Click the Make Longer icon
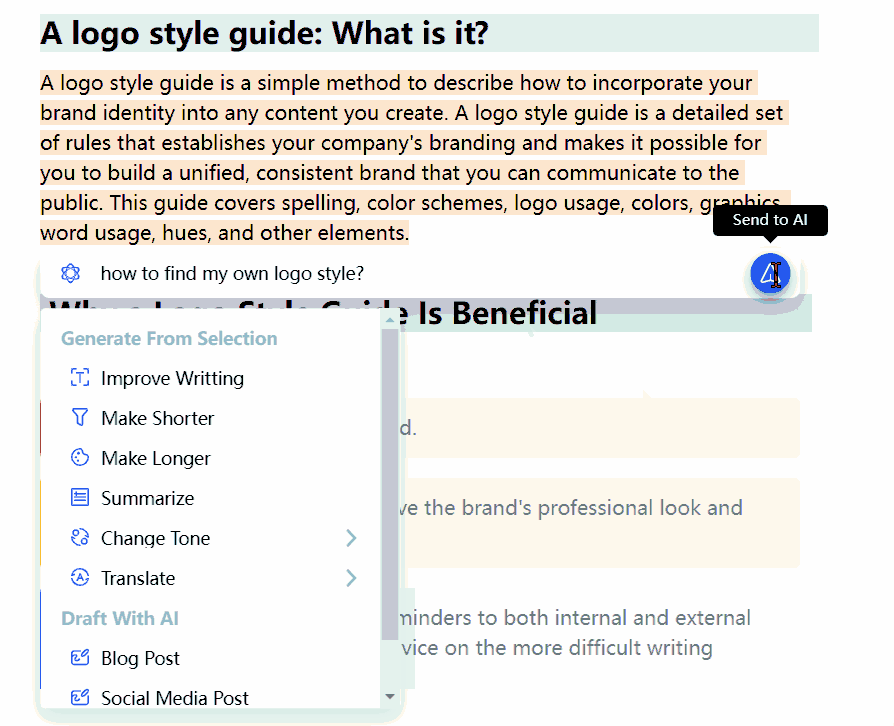This screenshot has width=894, height=726. 80,458
